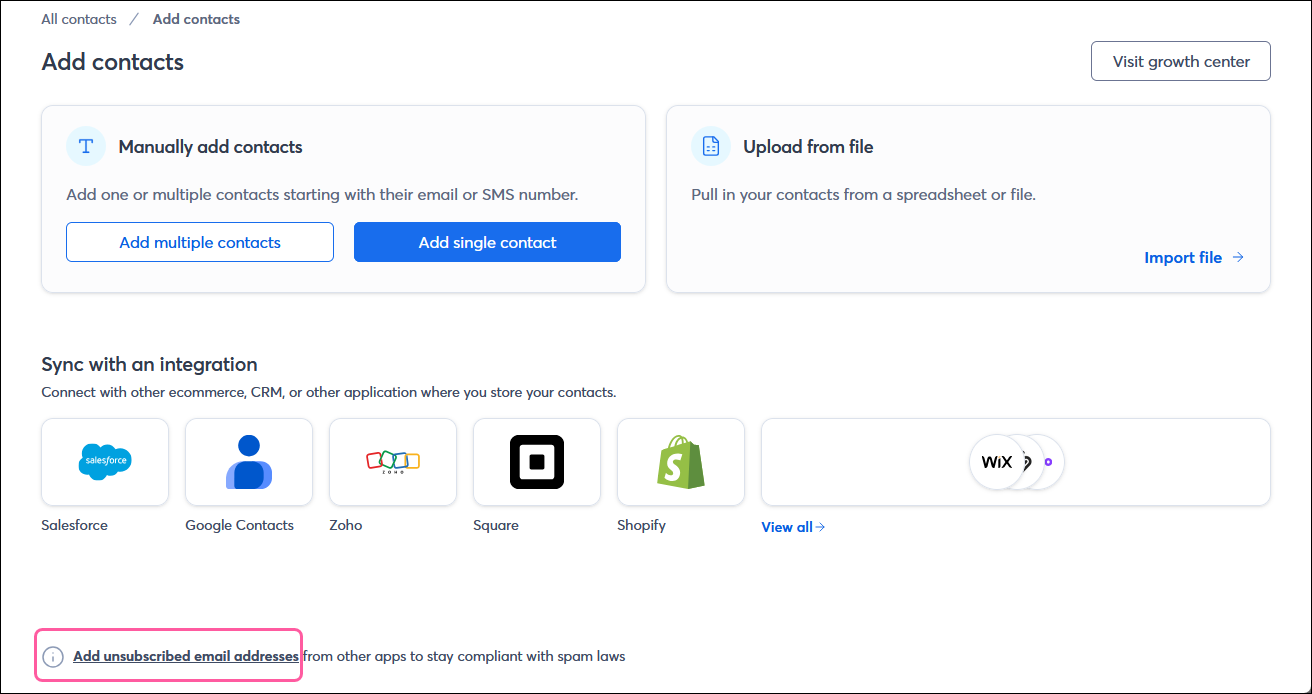Click the info icon near unsubscribed addresses note
The image size is (1312, 694).
click(53, 656)
